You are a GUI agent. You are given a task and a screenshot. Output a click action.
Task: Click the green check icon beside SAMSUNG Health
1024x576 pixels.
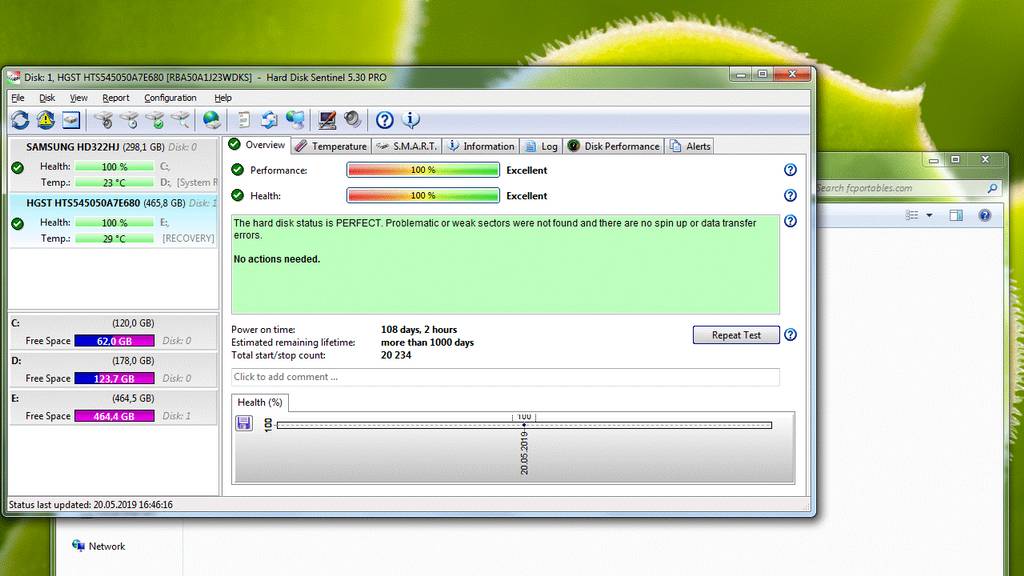18,167
